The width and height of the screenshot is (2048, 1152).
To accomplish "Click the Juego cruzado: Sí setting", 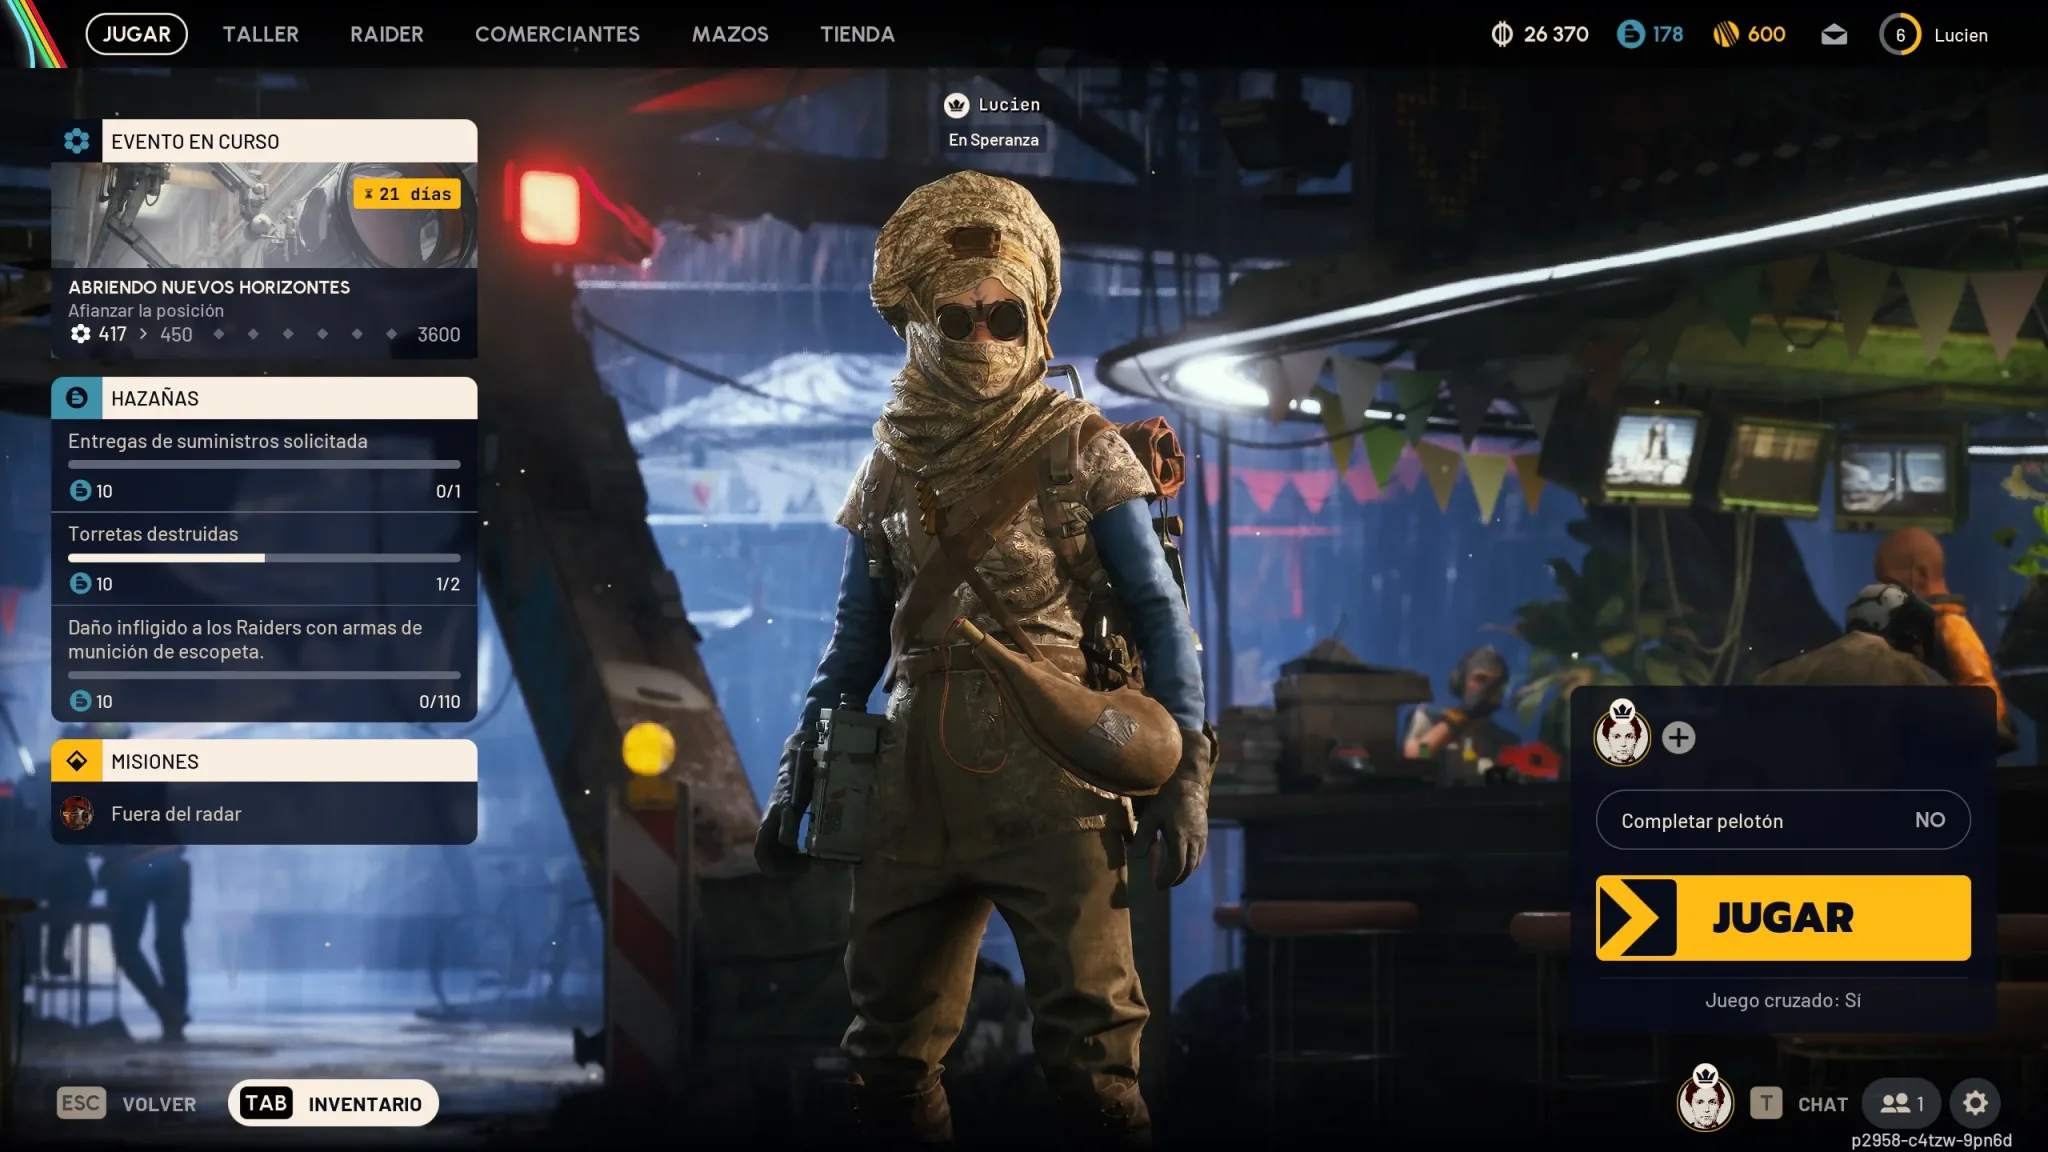I will 1783,1000.
